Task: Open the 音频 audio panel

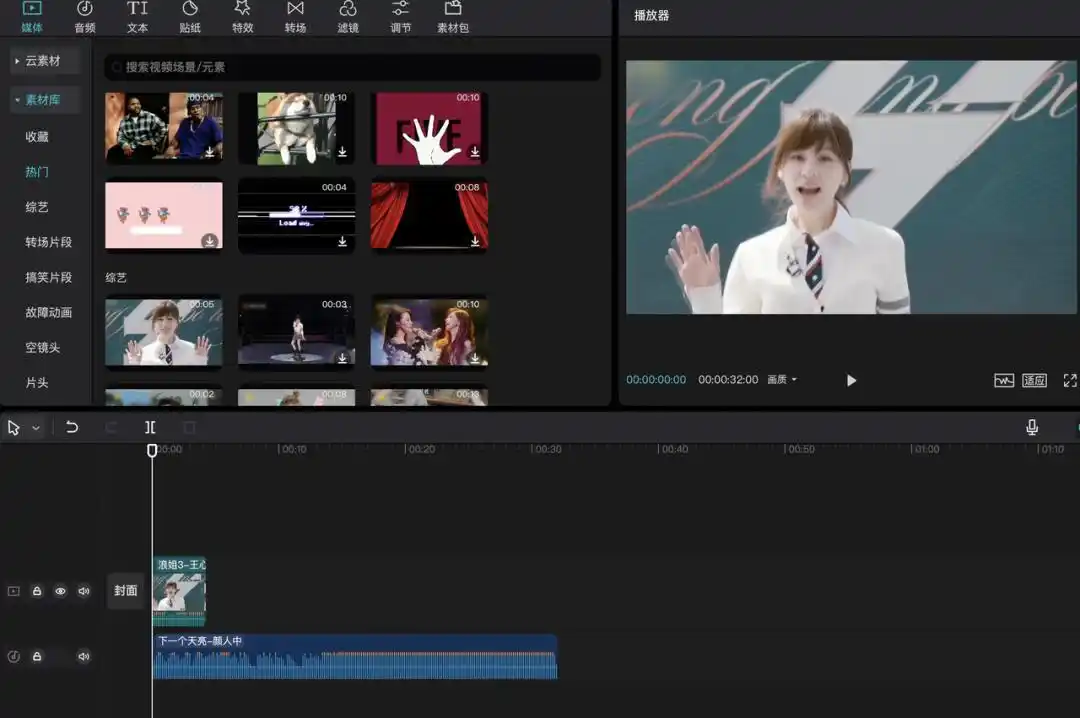Action: tap(84, 18)
